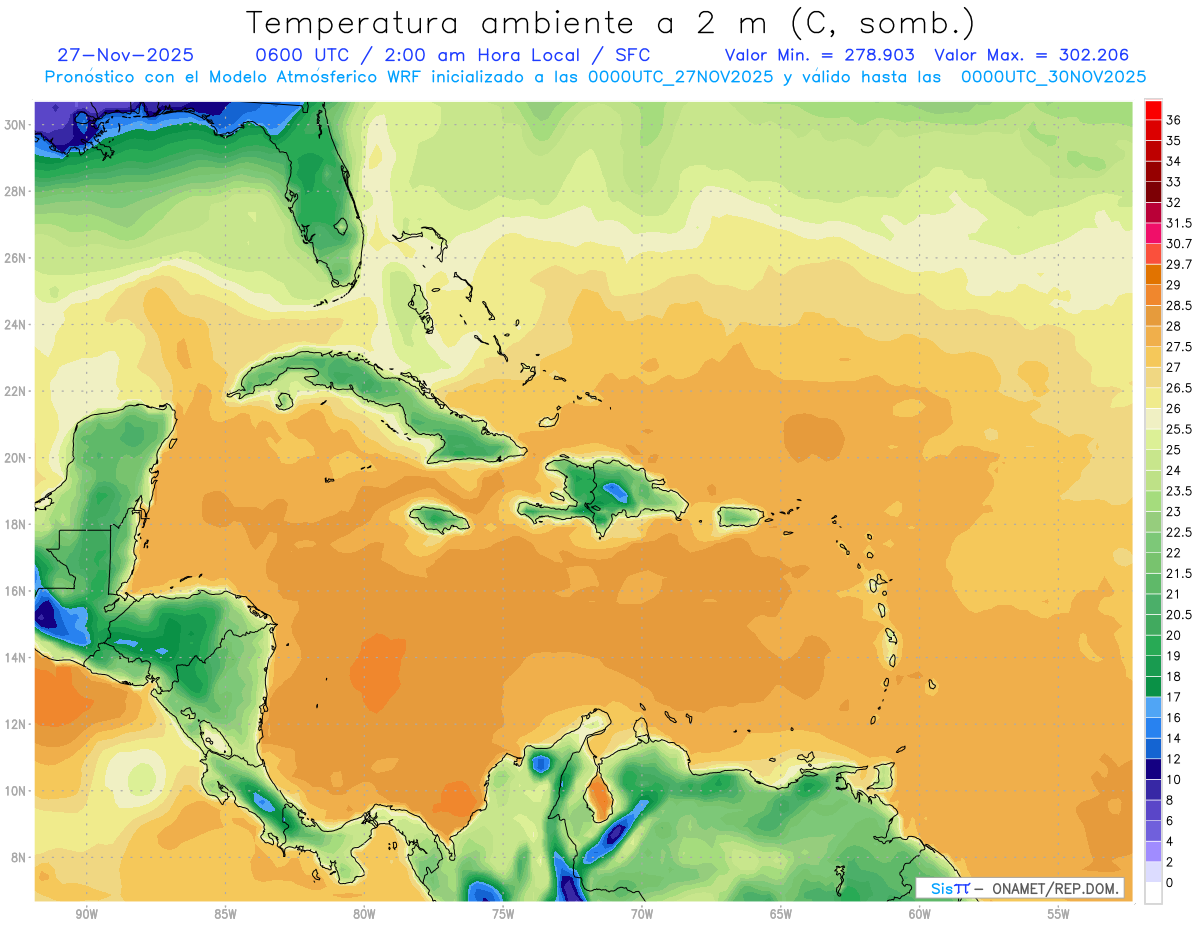Screen dimensions: 1200x927
Task: Click legend value '20.5'
Action: click(x=1179, y=614)
